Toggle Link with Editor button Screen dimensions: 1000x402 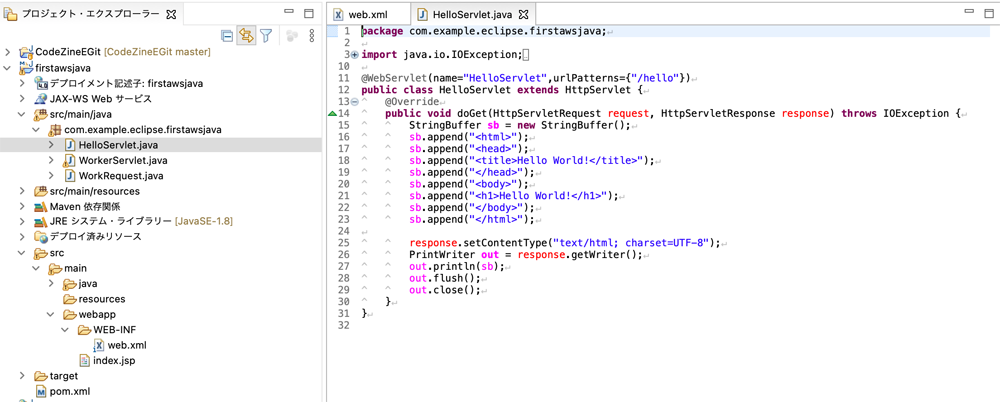pos(246,36)
